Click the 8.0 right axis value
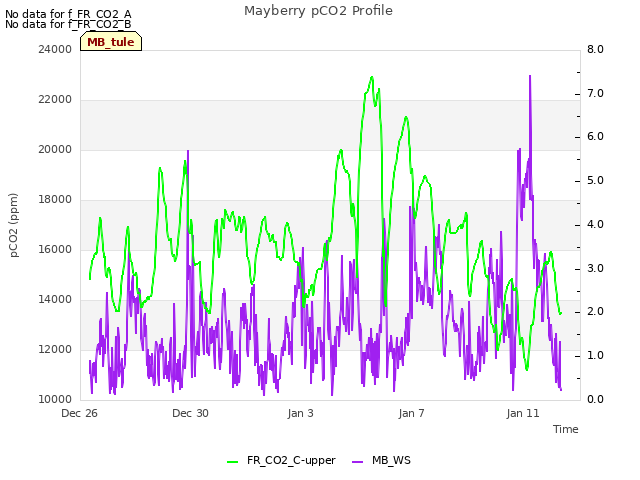640x480 pixels. pos(595,49)
